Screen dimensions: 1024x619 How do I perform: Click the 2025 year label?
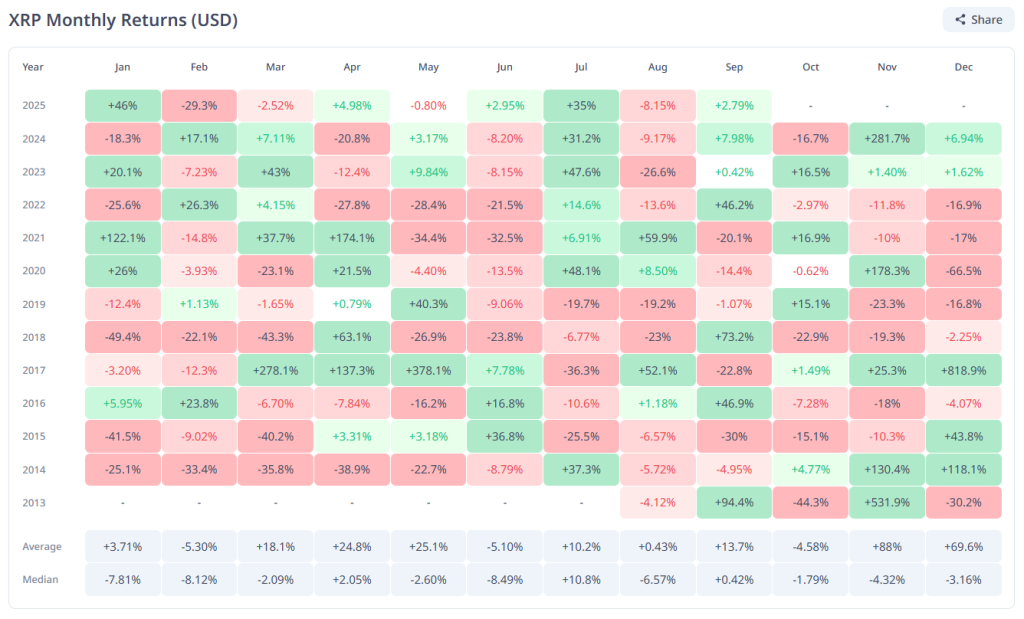click(33, 105)
